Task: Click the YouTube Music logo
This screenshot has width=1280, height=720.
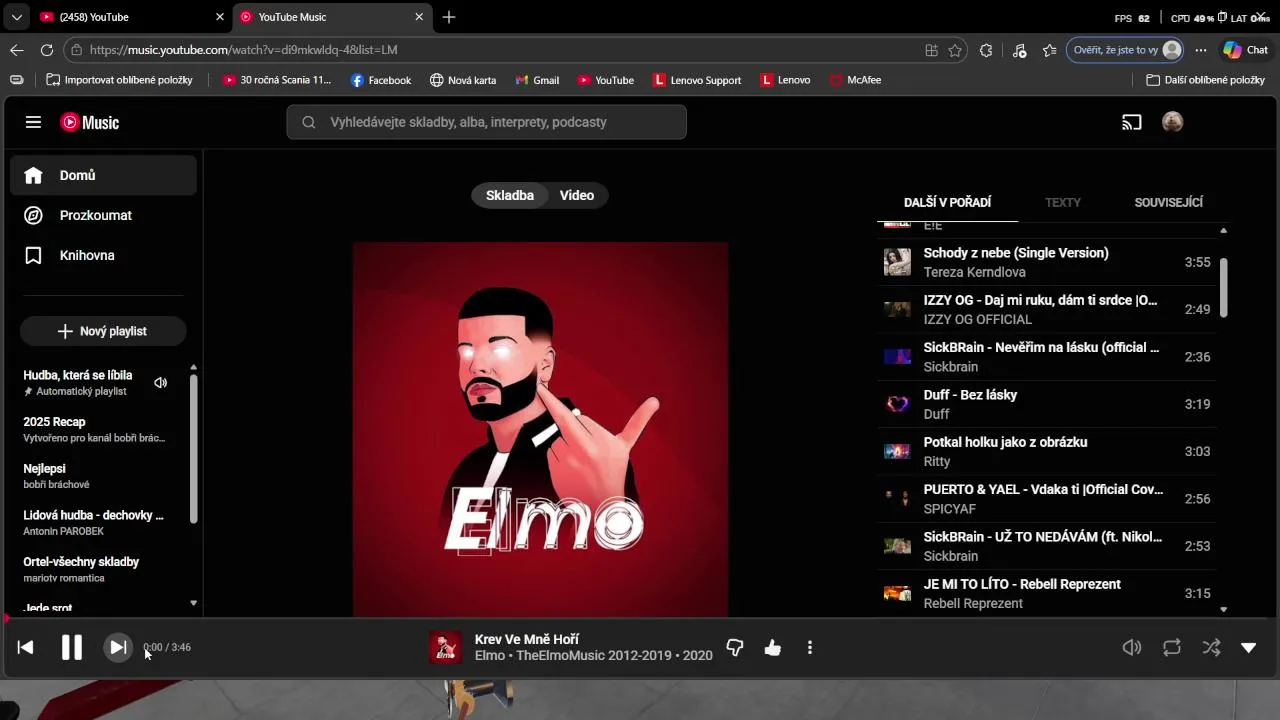Action: [x=90, y=122]
